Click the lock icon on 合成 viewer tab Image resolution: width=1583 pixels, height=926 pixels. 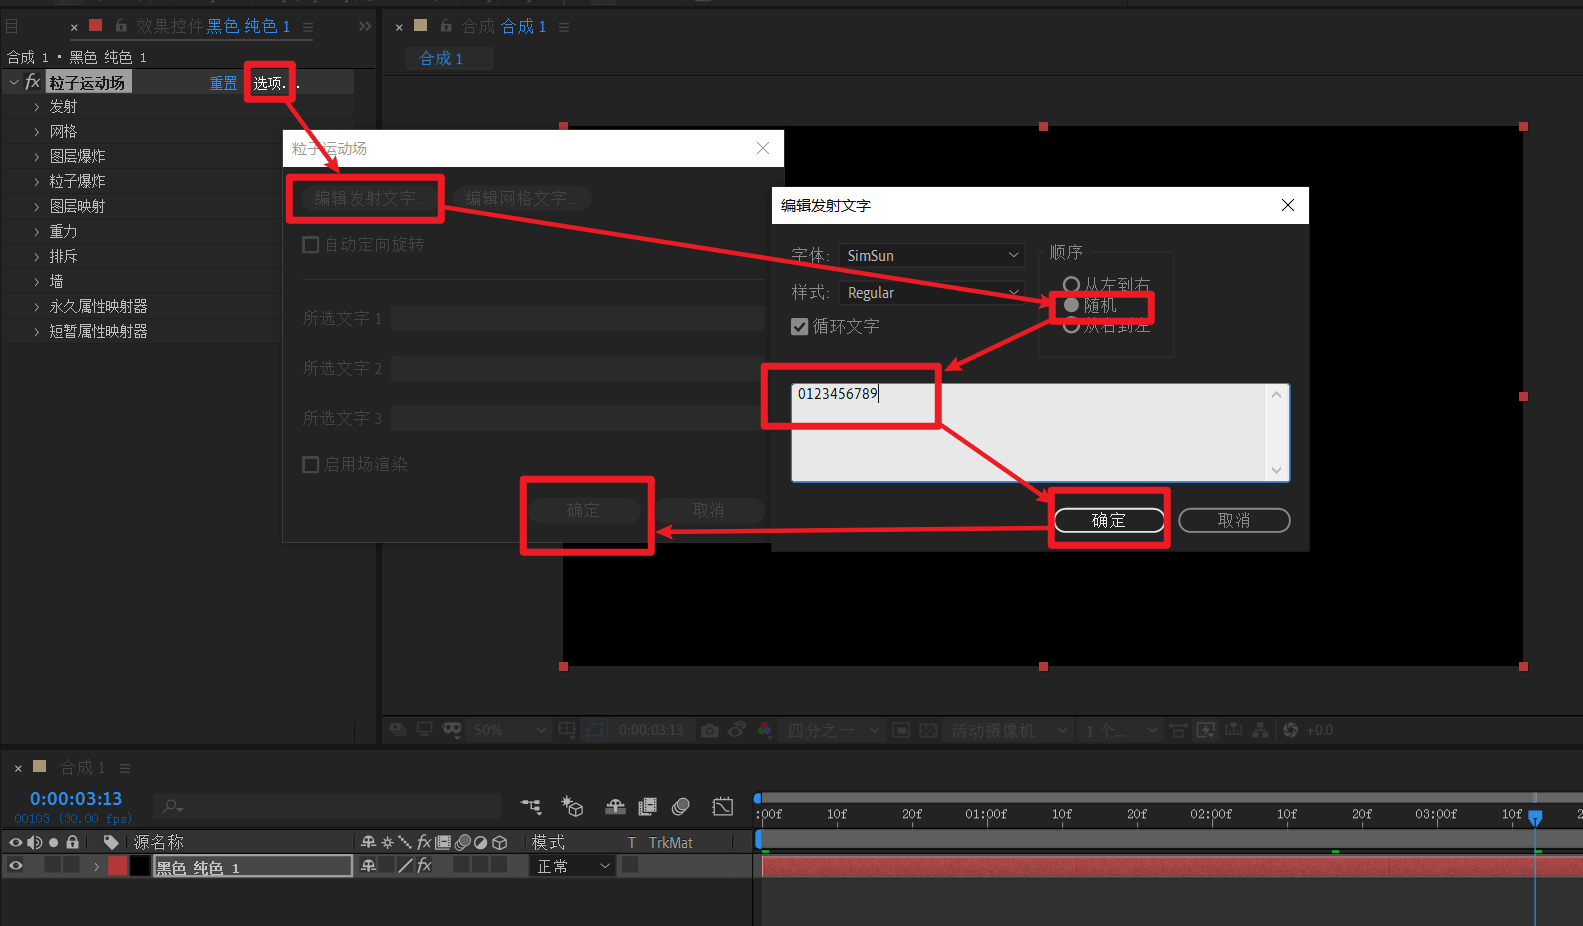coord(446,26)
